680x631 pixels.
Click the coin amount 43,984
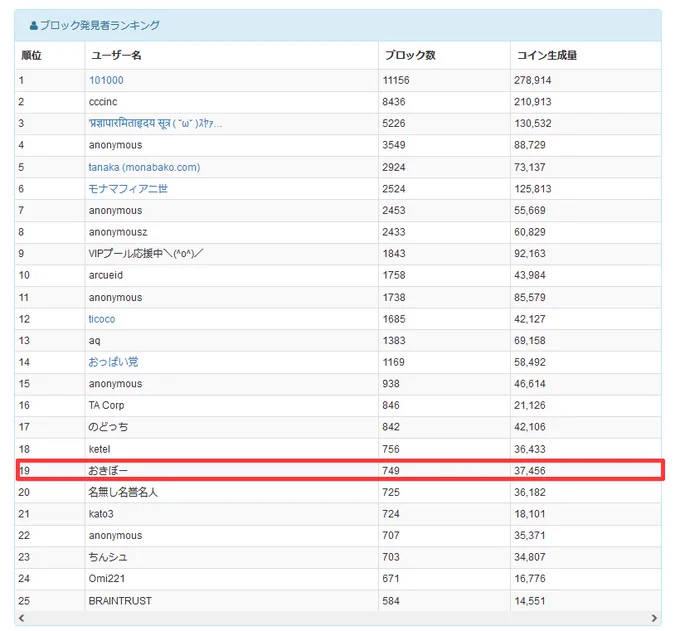click(530, 275)
